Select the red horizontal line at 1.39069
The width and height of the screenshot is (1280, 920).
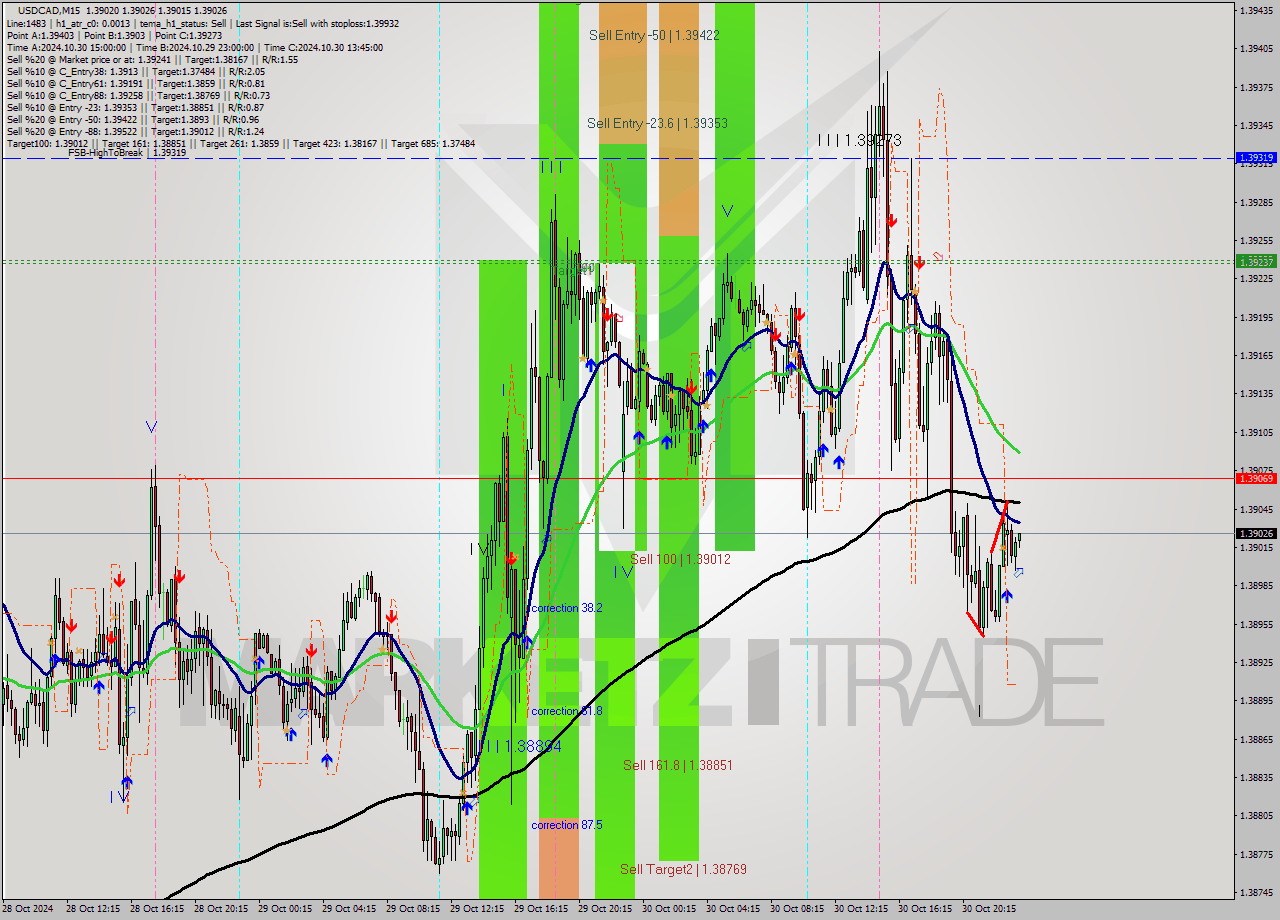coord(618,478)
